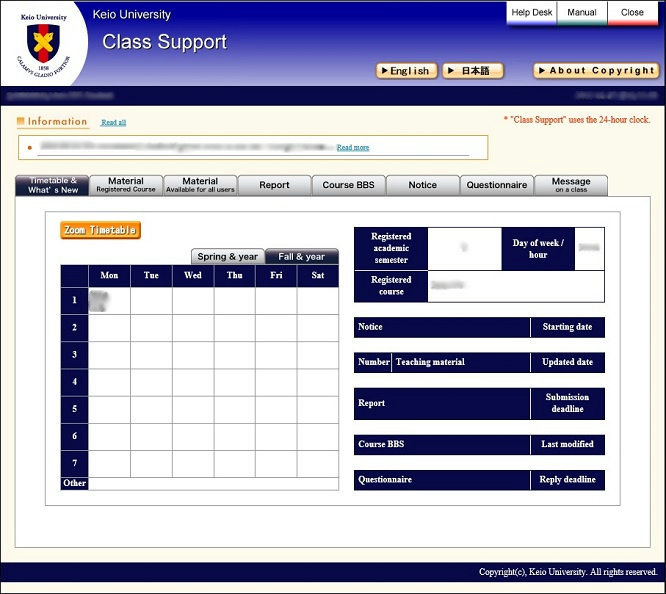The image size is (666, 594).
Task: Go to the Report tab
Action: (x=274, y=185)
